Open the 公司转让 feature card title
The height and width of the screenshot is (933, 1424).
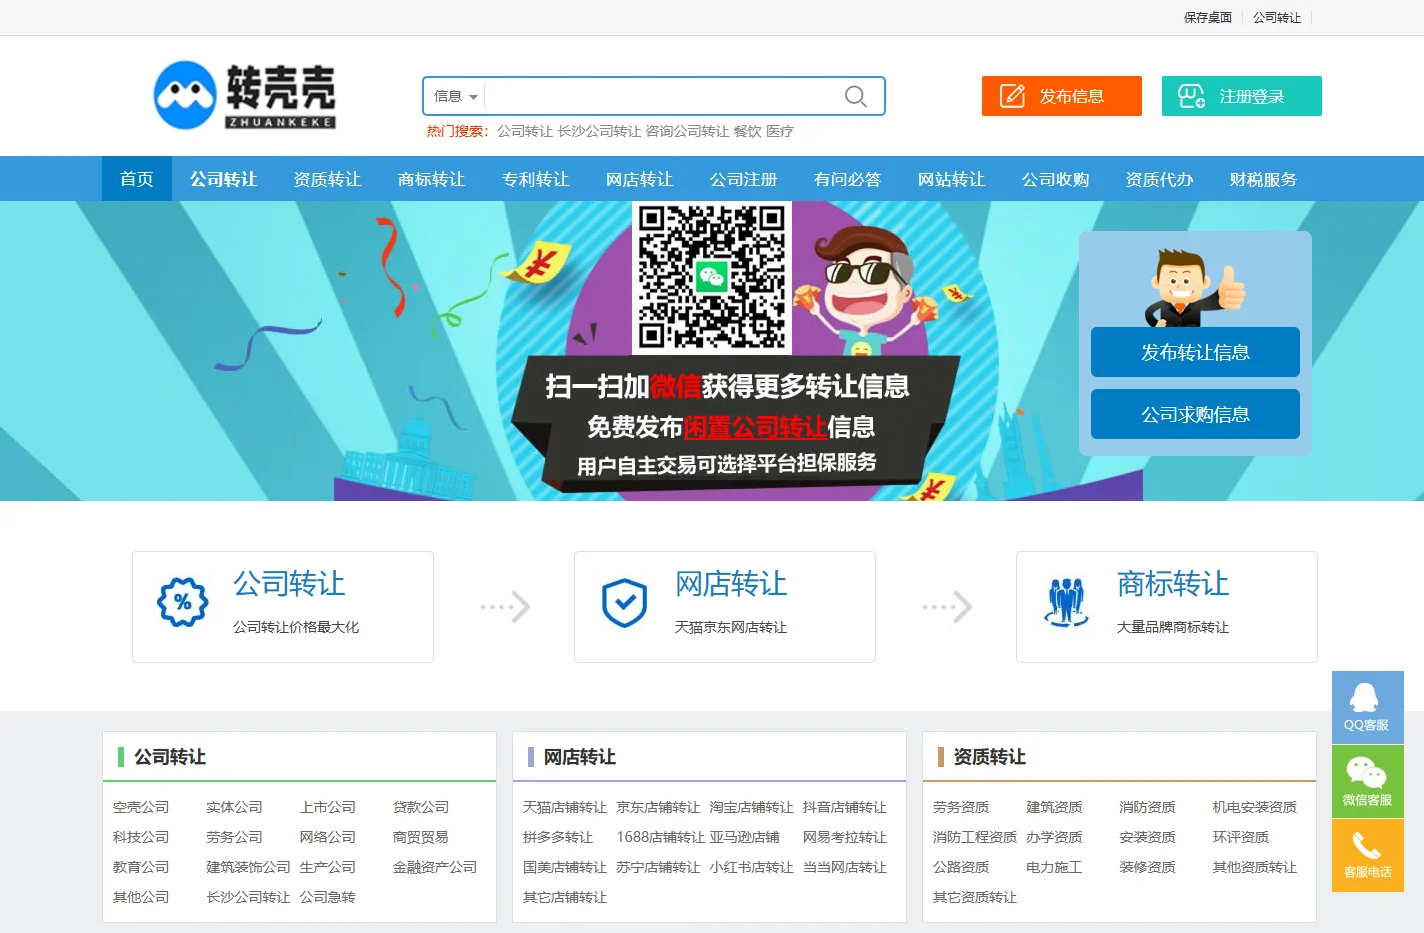[x=289, y=583]
